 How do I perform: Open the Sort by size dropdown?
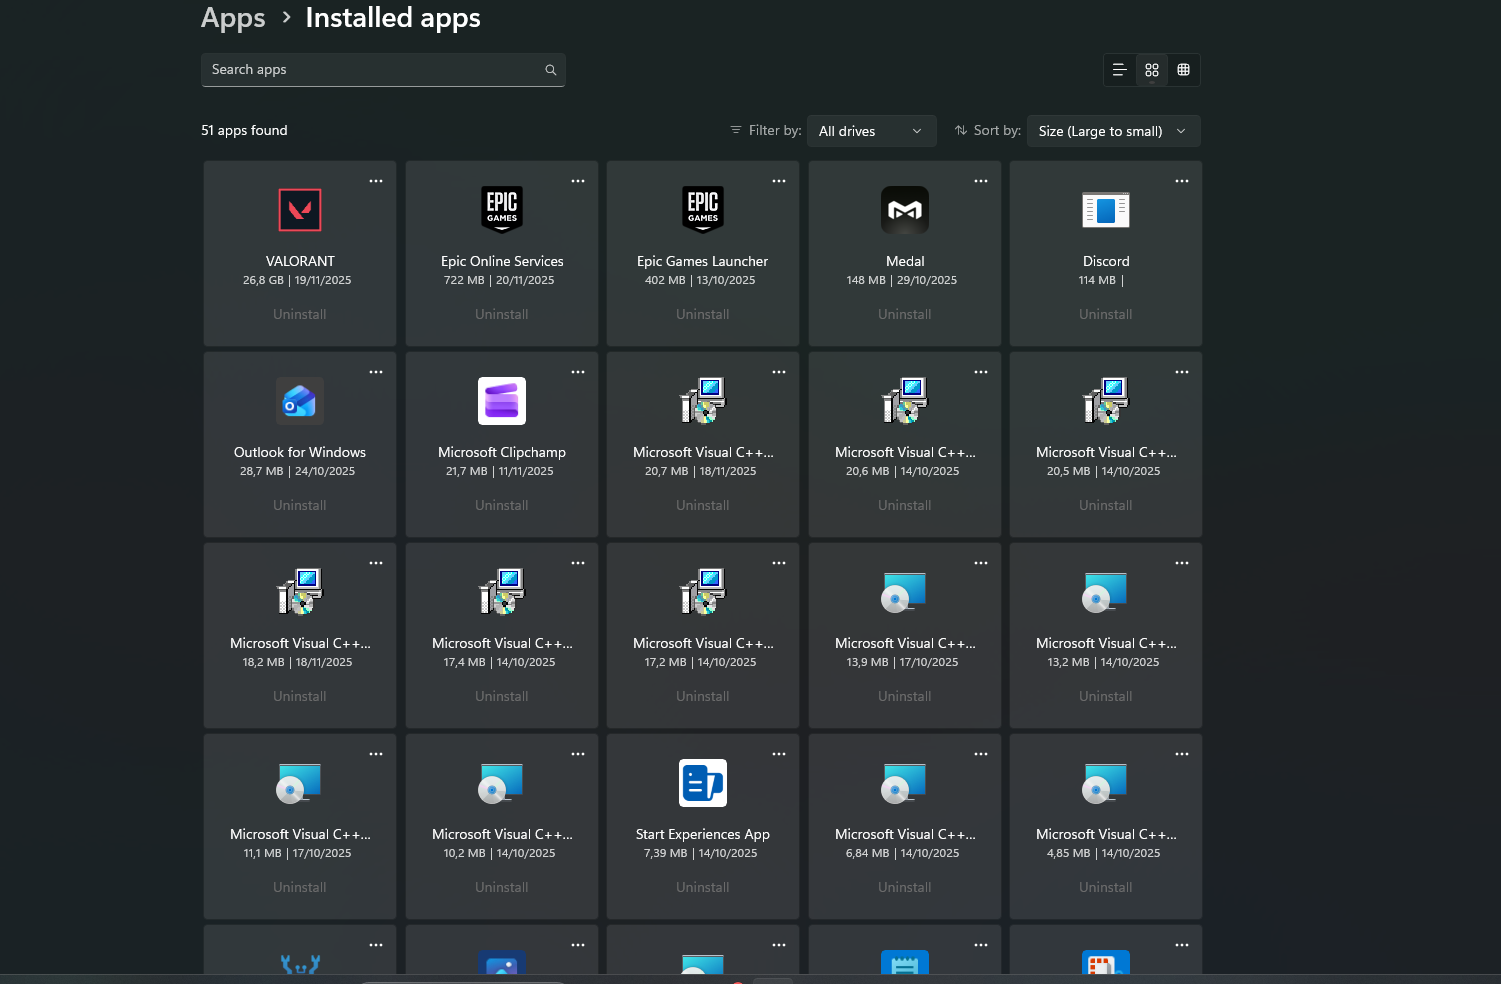pos(1113,131)
